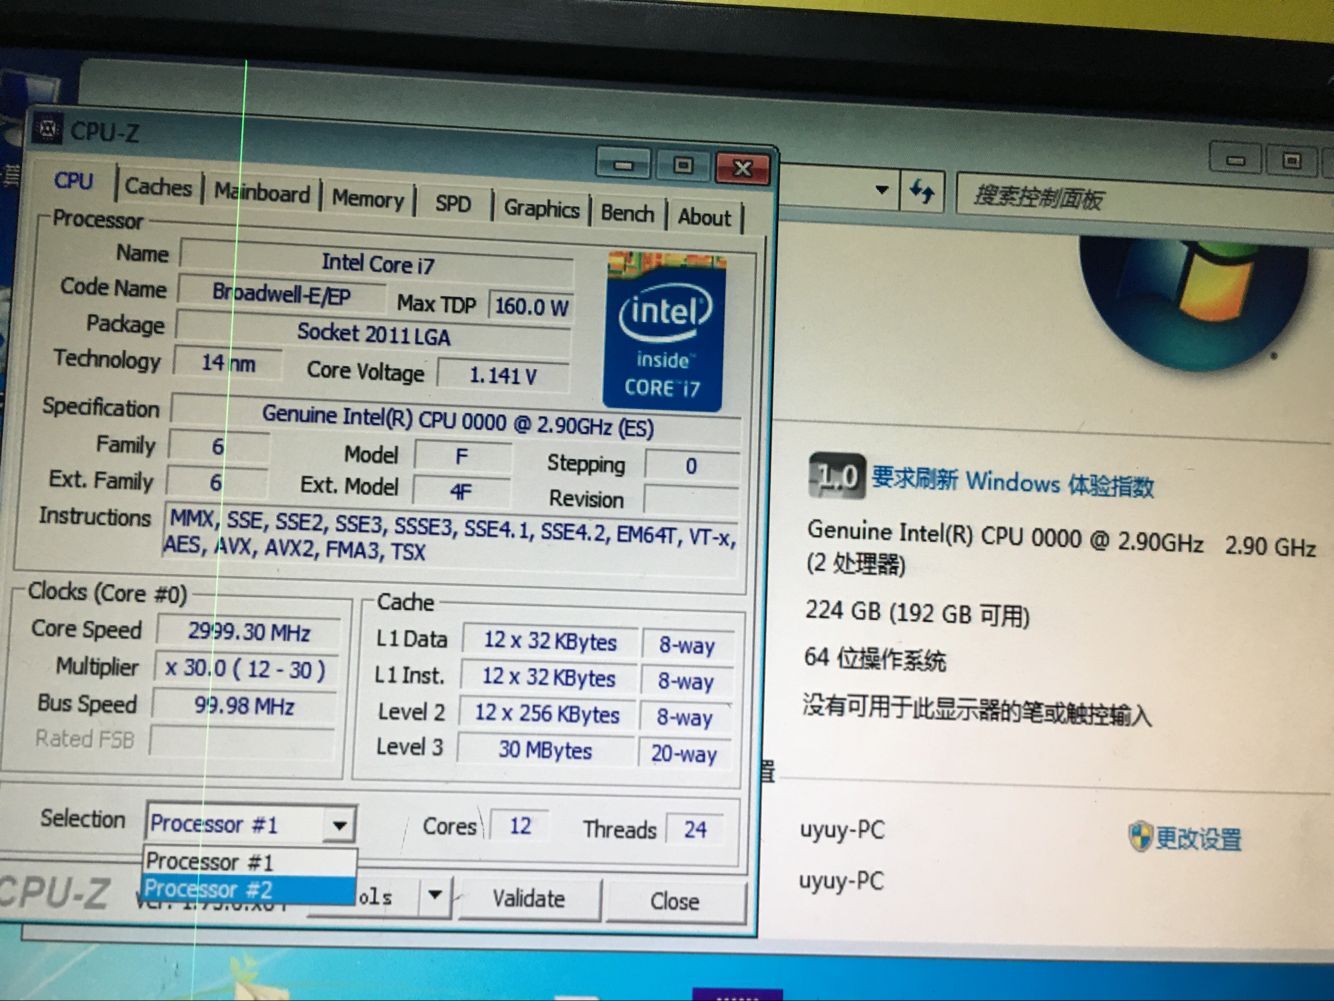This screenshot has width=1334, height=1001.
Task: Expand the Selection processor combo box arrow
Action: coord(340,826)
